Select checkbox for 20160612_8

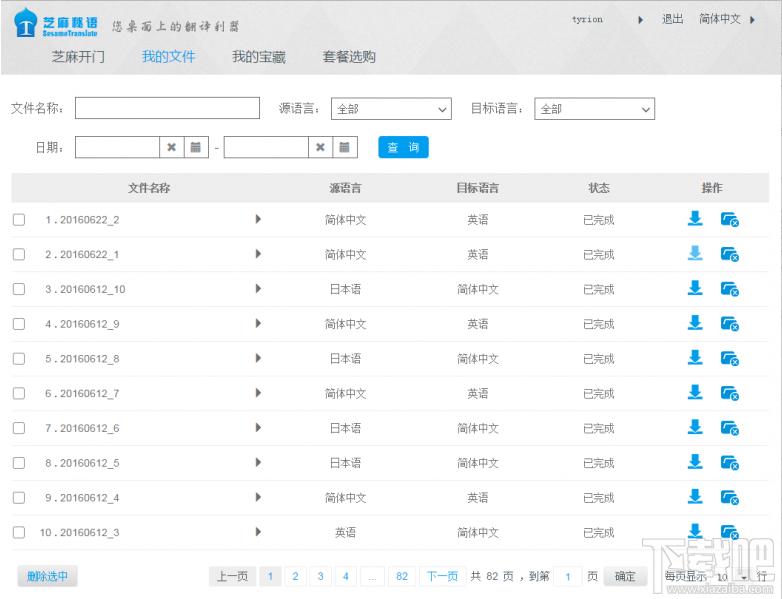19,359
